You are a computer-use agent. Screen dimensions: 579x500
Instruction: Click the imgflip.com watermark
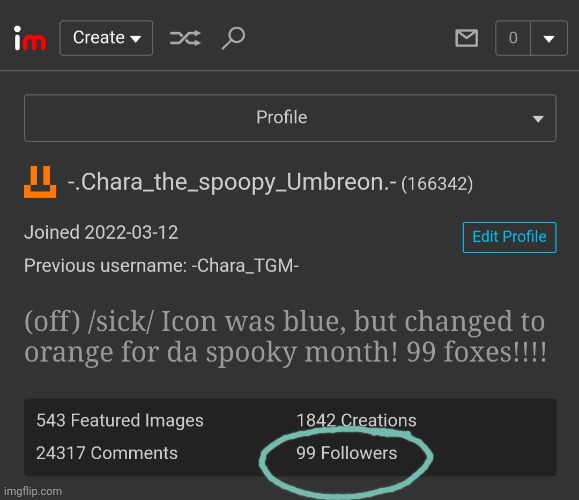pyautogui.click(x=33, y=492)
